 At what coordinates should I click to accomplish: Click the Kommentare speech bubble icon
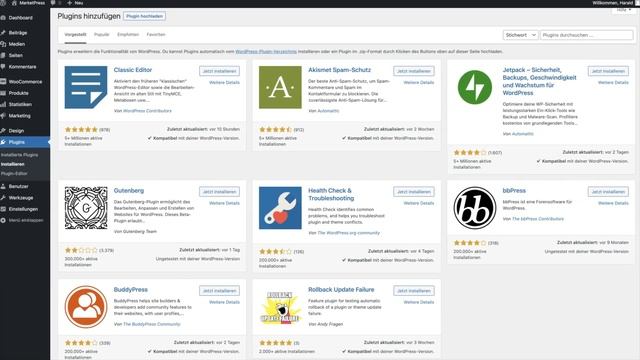[x=3, y=67]
